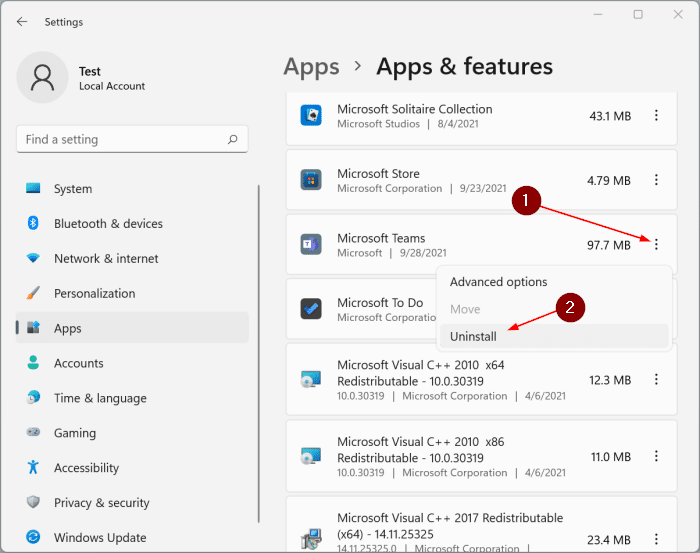Navigate to Personalization settings
The image size is (700, 553).
coord(132,293)
